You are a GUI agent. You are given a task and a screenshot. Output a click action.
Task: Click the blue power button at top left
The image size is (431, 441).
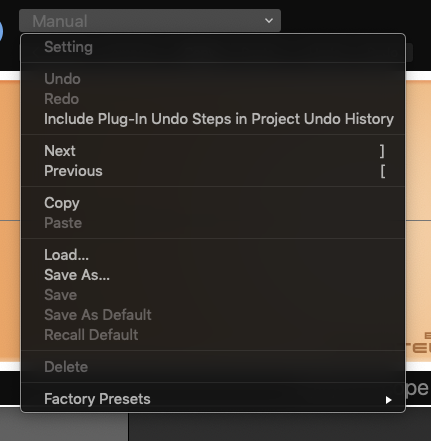(1, 31)
